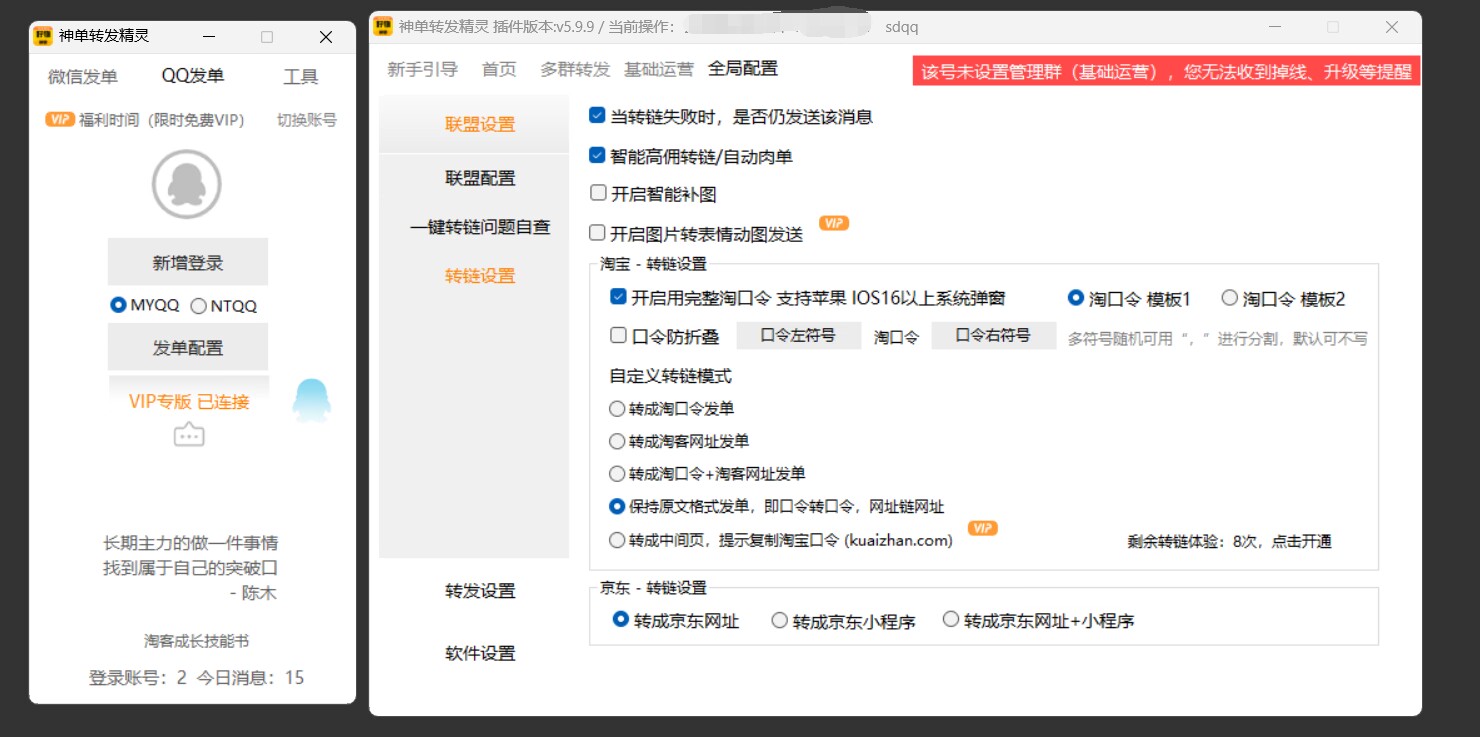Viewport: 1480px width, 737px height.
Task: Open the 工具 tab
Action: pos(299,77)
